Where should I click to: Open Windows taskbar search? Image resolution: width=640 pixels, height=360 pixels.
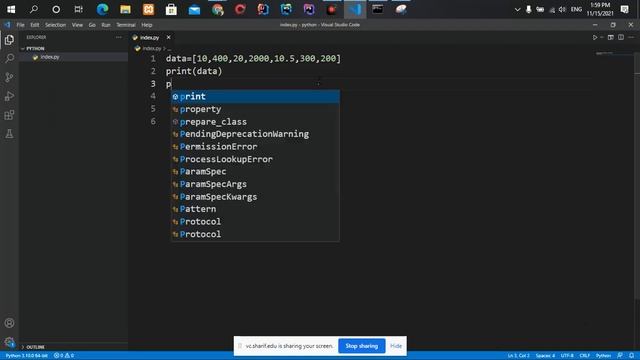(34, 9)
